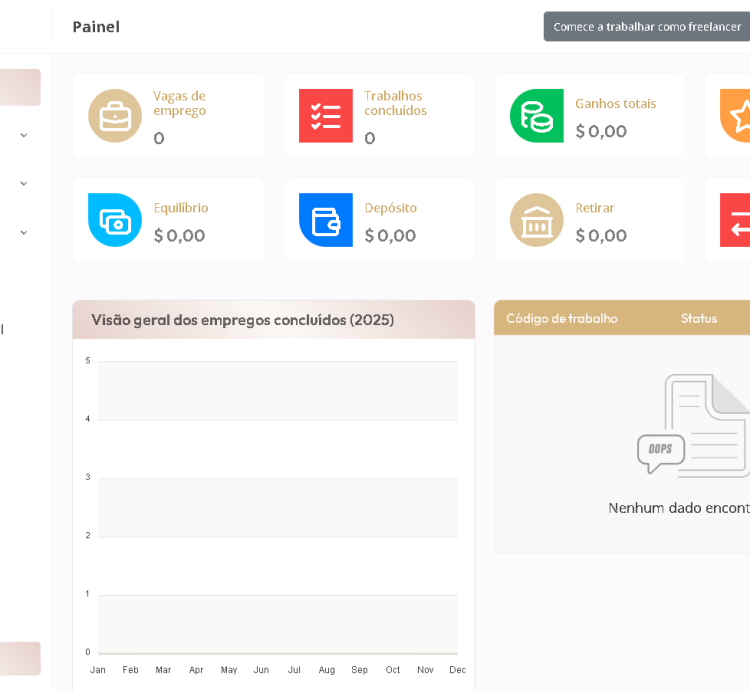Click the Depósito label text
The width and height of the screenshot is (750, 690).
point(390,208)
